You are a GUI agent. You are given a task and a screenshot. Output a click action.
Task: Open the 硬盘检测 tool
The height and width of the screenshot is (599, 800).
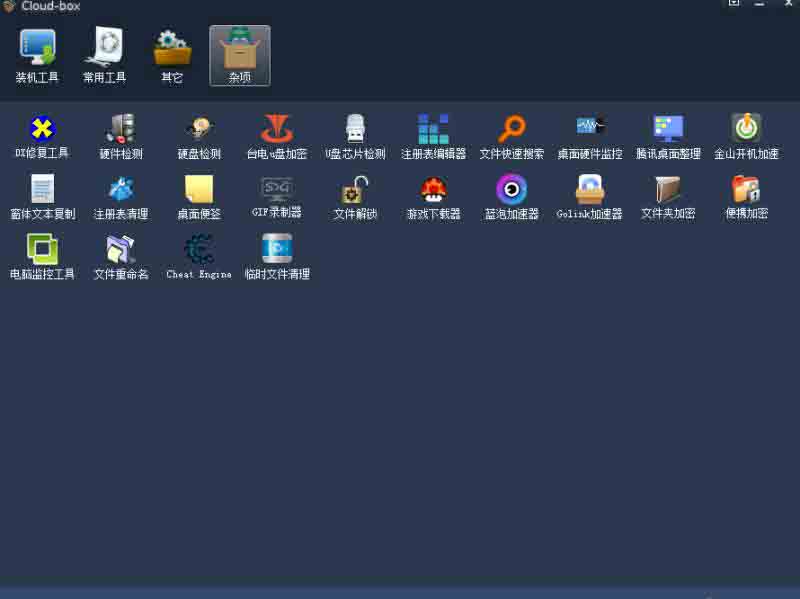point(199,137)
